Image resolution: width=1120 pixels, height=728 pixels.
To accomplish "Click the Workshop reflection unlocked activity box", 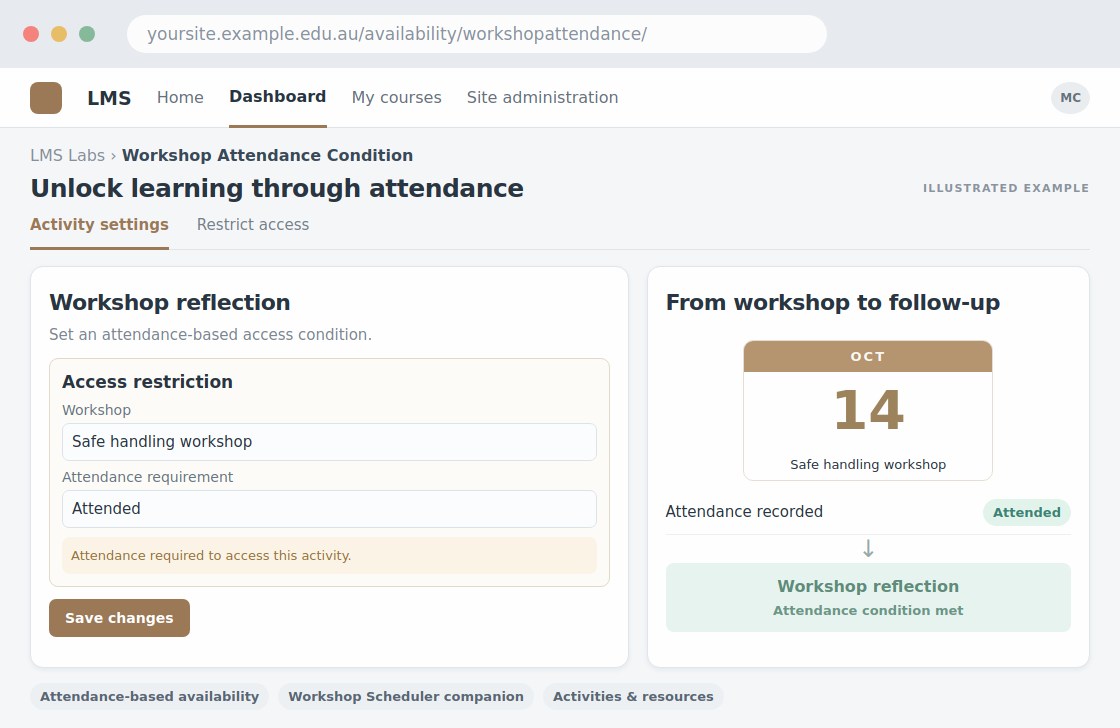I will (868, 598).
